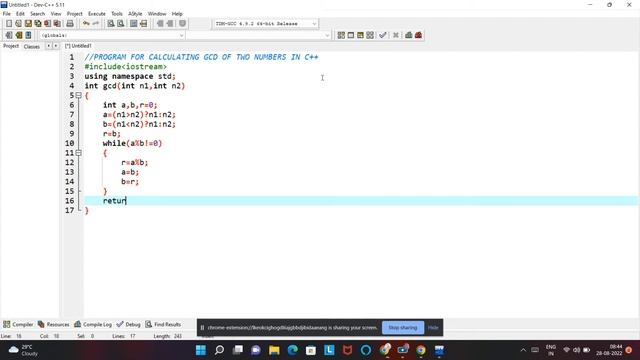Compile the program using Compile icon
Image resolution: width=640 pixels, height=360 pixels.
click(x=341, y=35)
